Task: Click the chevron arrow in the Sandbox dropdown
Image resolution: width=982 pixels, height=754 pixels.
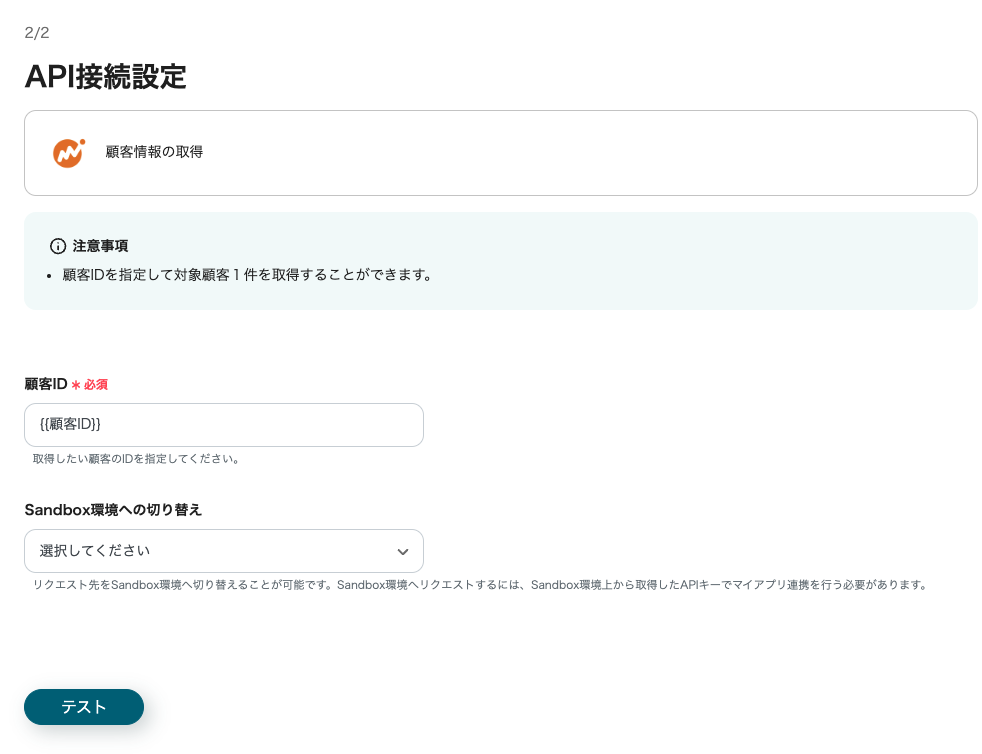Action: (403, 552)
